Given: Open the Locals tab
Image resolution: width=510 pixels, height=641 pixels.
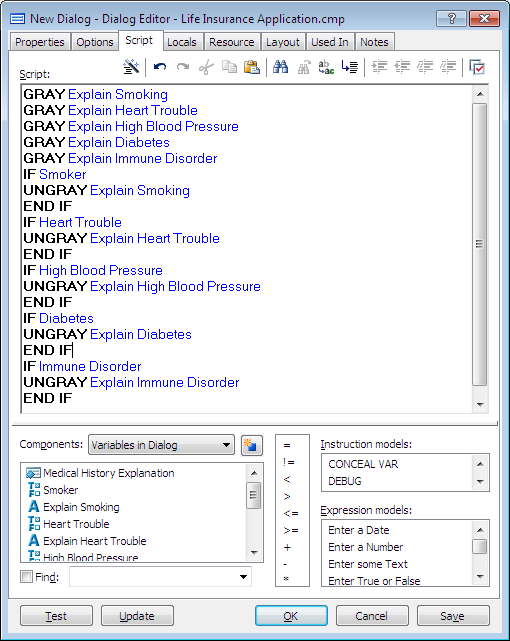Looking at the screenshot, I should (x=181, y=42).
